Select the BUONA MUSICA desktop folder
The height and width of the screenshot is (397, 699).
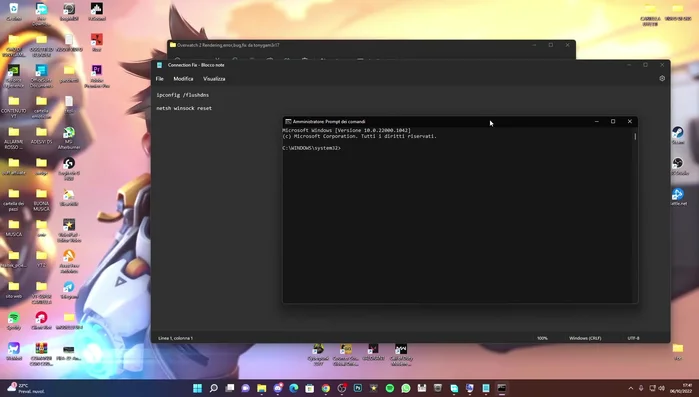[41, 200]
